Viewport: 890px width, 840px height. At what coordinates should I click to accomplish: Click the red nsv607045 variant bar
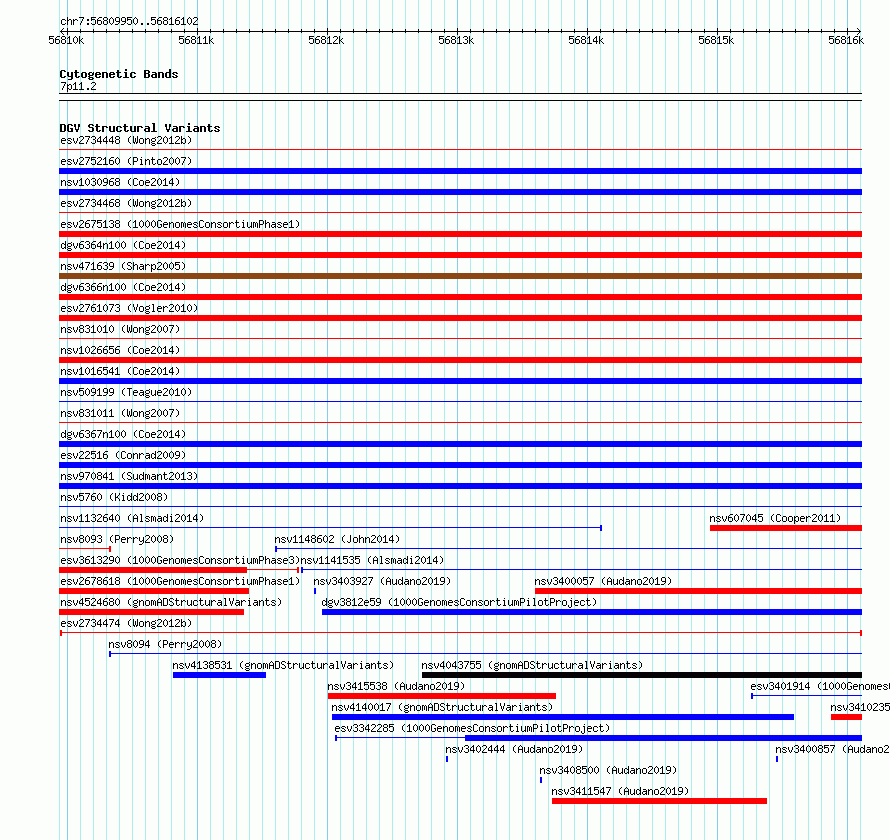point(786,528)
